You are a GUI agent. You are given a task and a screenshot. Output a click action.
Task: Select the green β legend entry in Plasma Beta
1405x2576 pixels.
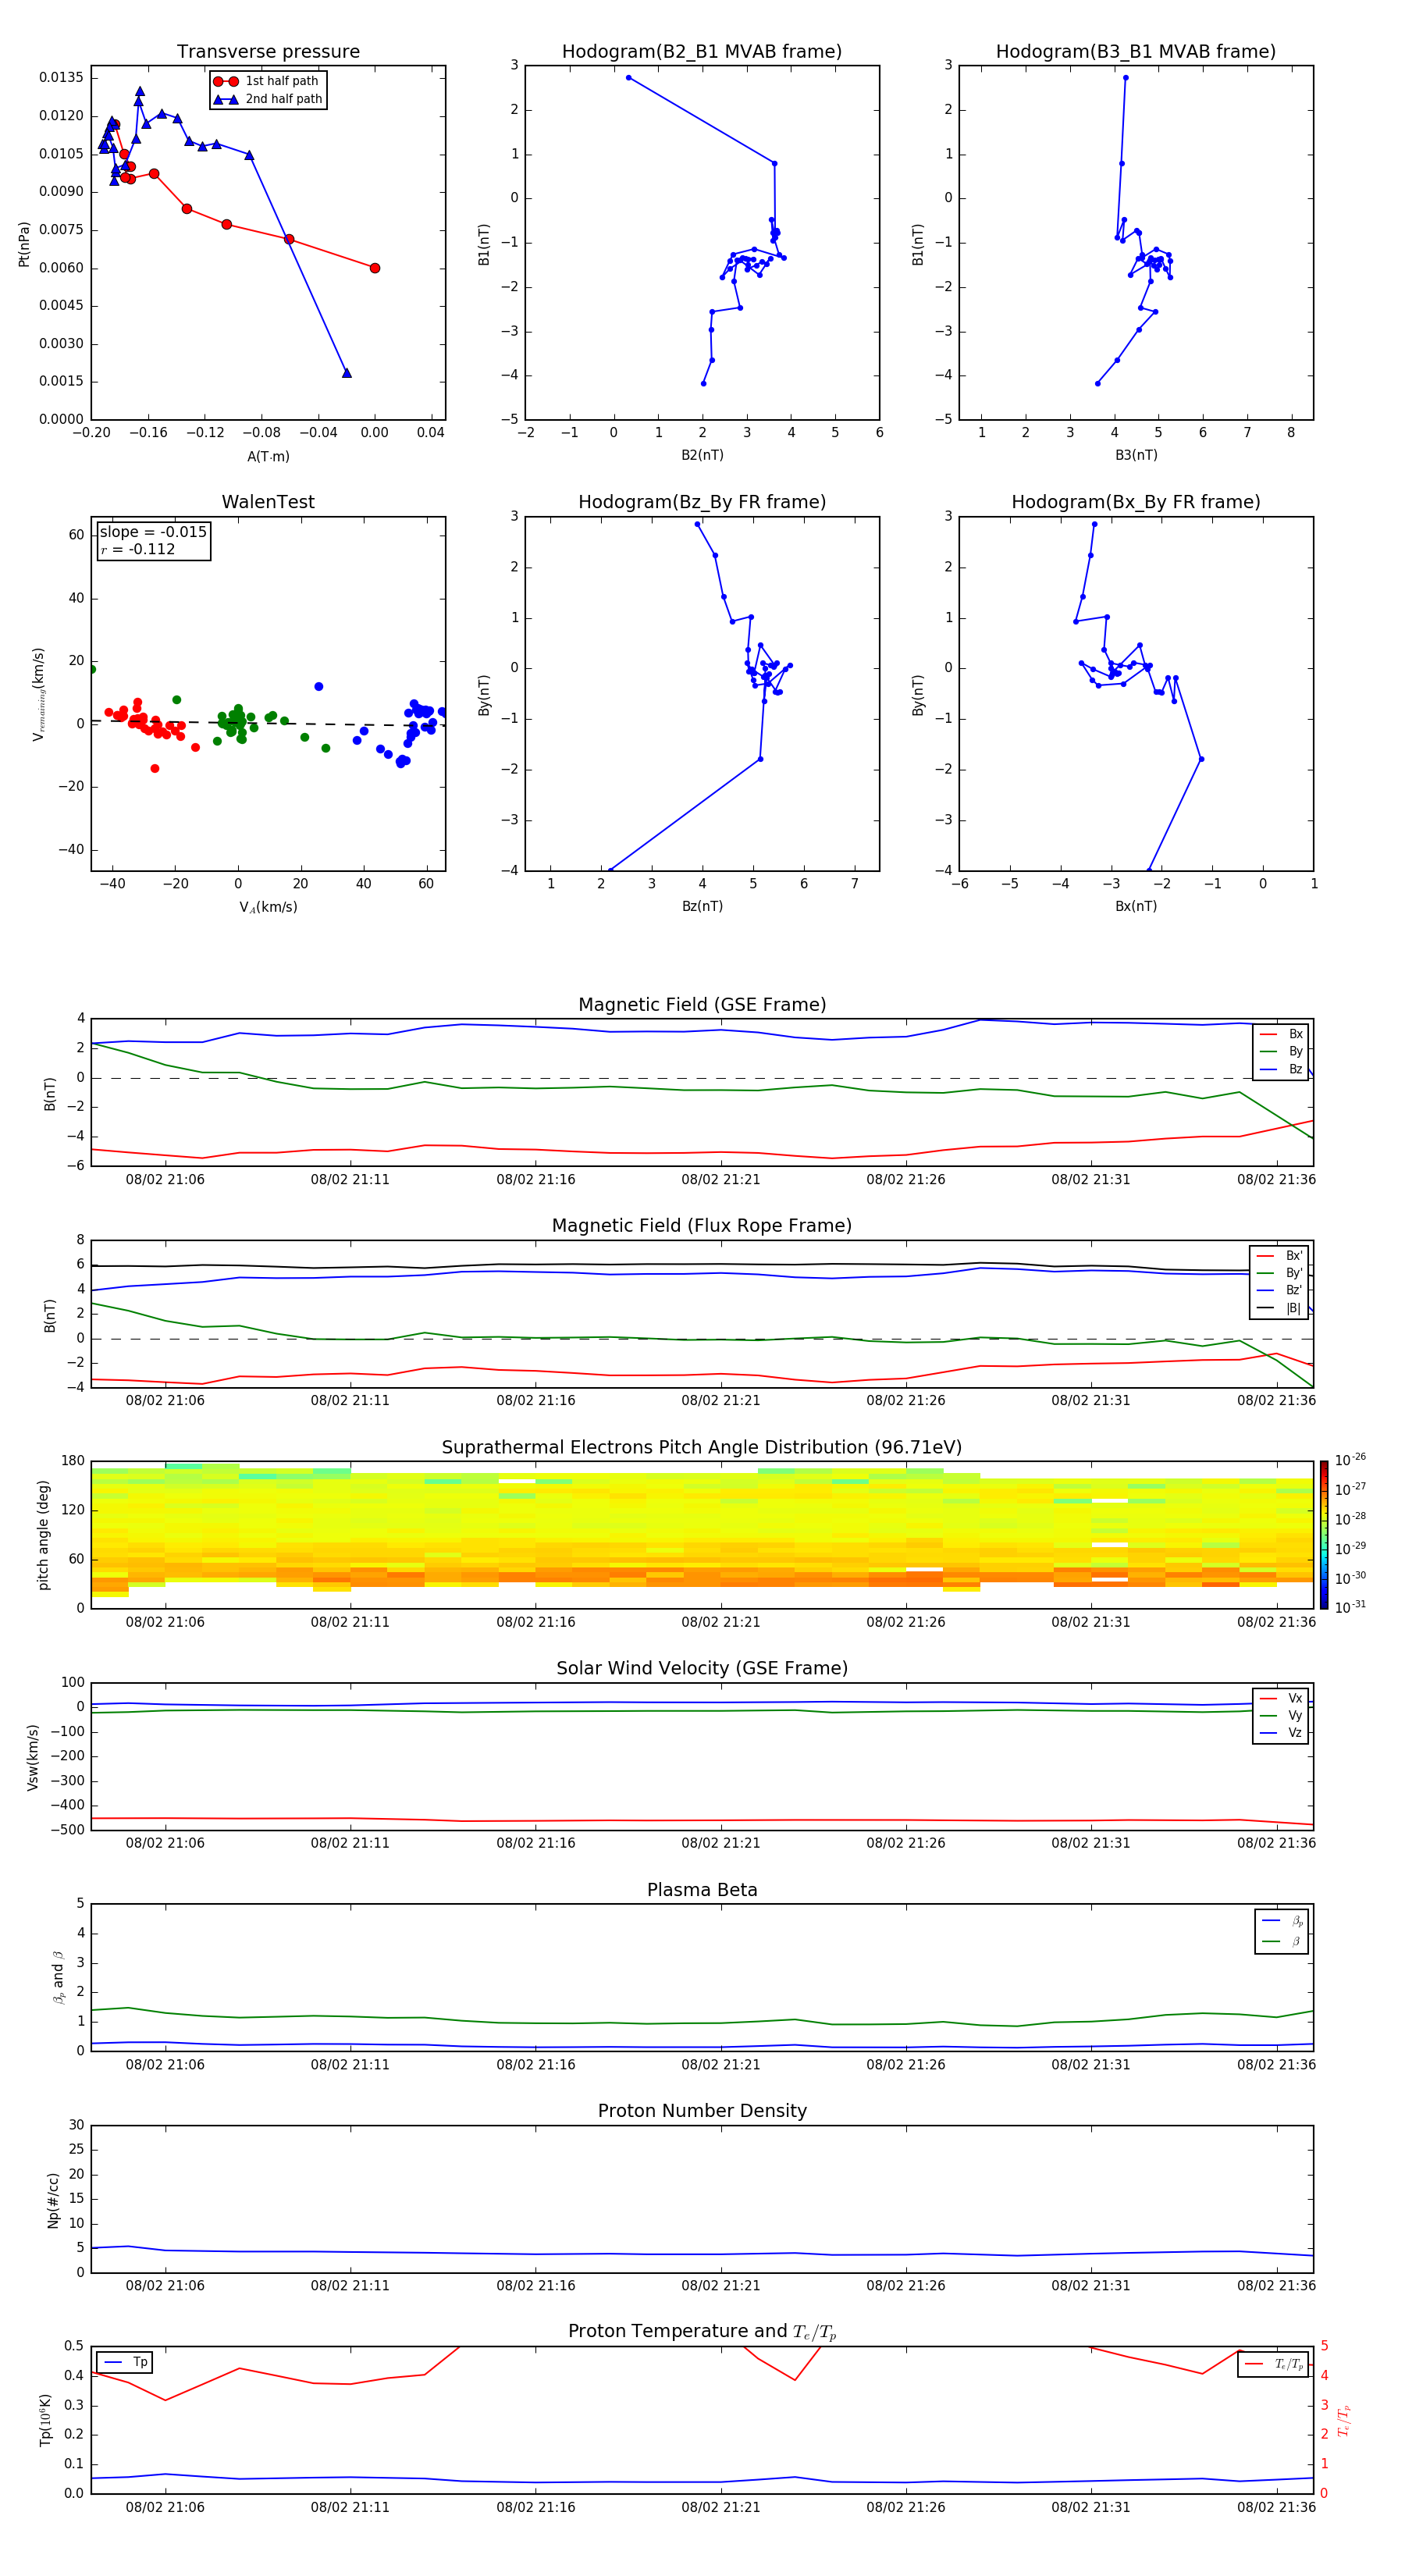tap(1282, 1941)
